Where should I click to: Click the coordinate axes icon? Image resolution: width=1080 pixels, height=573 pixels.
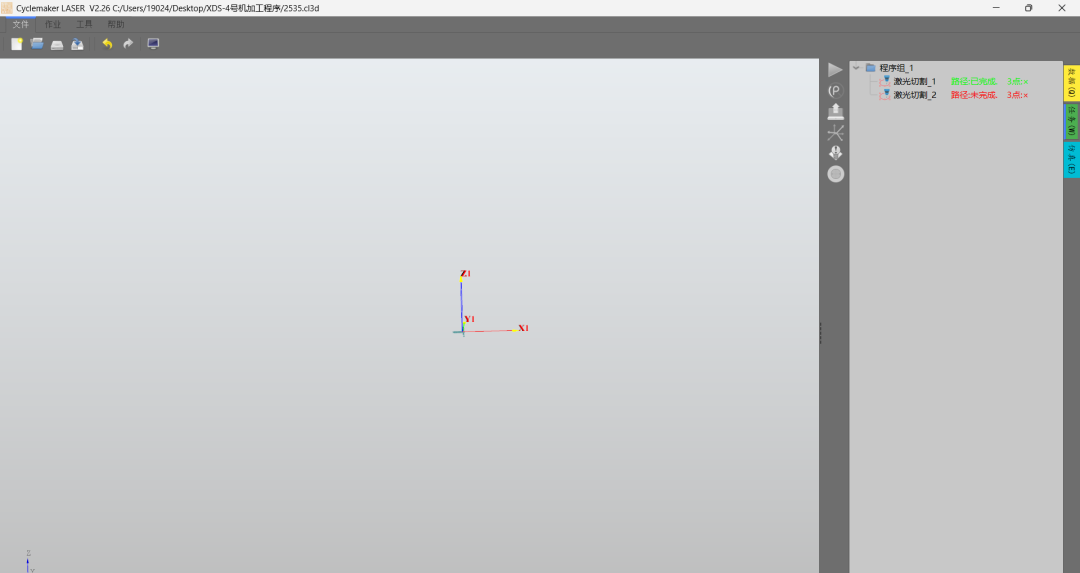835,132
